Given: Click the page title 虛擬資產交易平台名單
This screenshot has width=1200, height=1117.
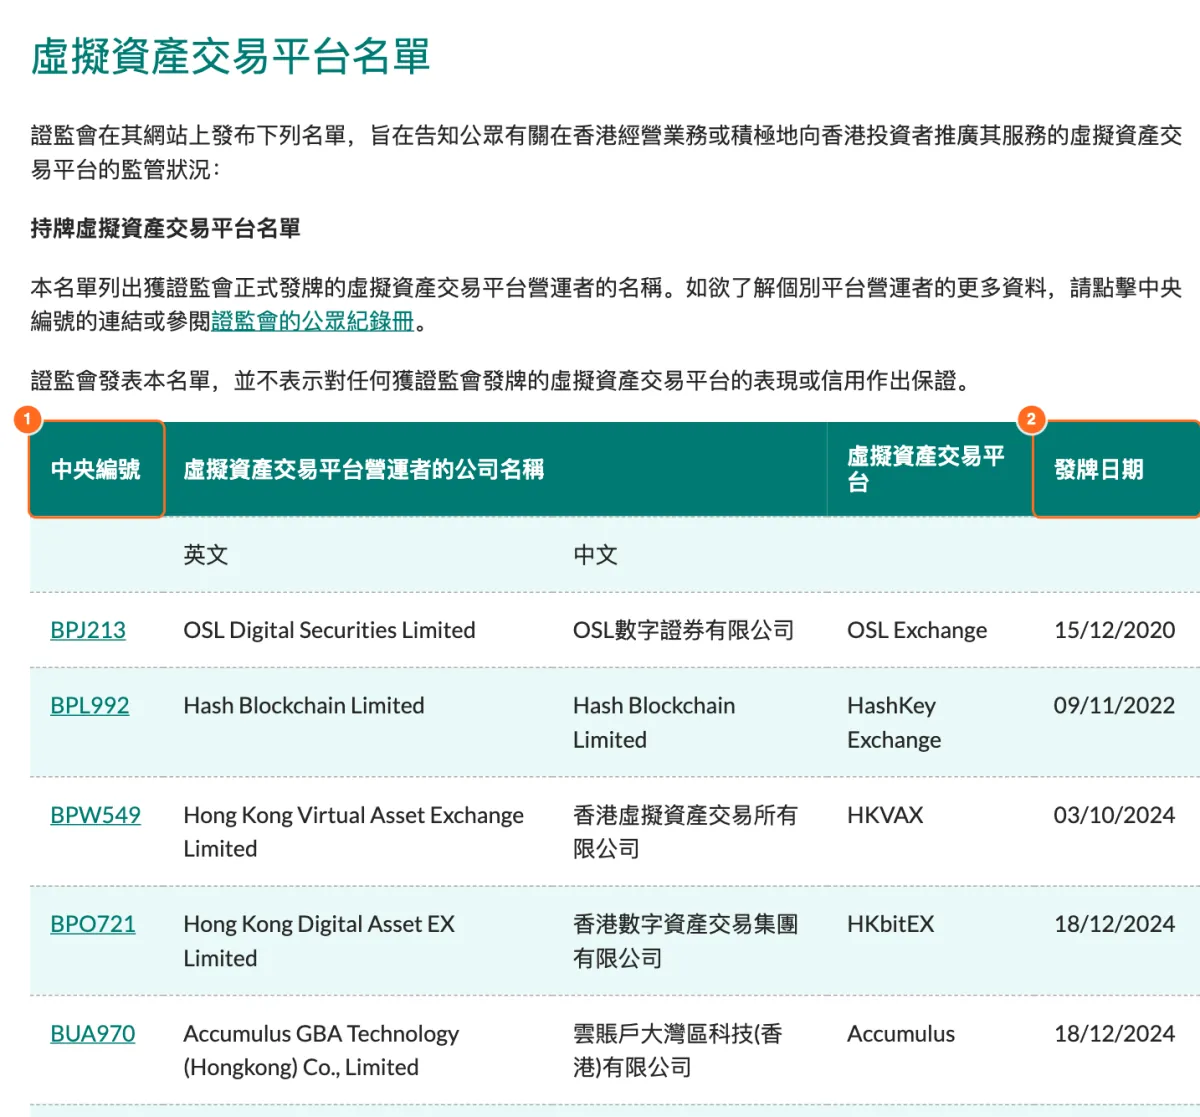Looking at the screenshot, I should pyautogui.click(x=230, y=56).
